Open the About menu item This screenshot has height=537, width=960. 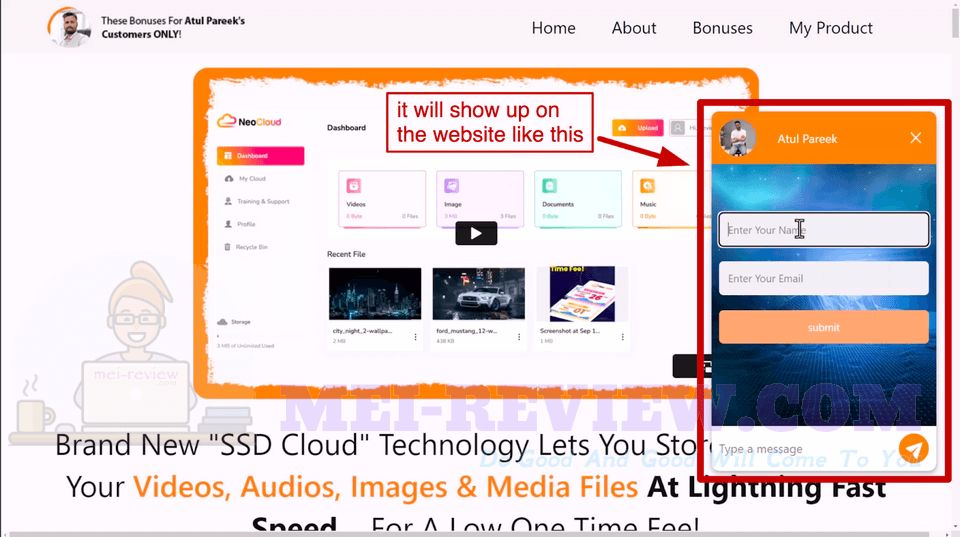[634, 28]
